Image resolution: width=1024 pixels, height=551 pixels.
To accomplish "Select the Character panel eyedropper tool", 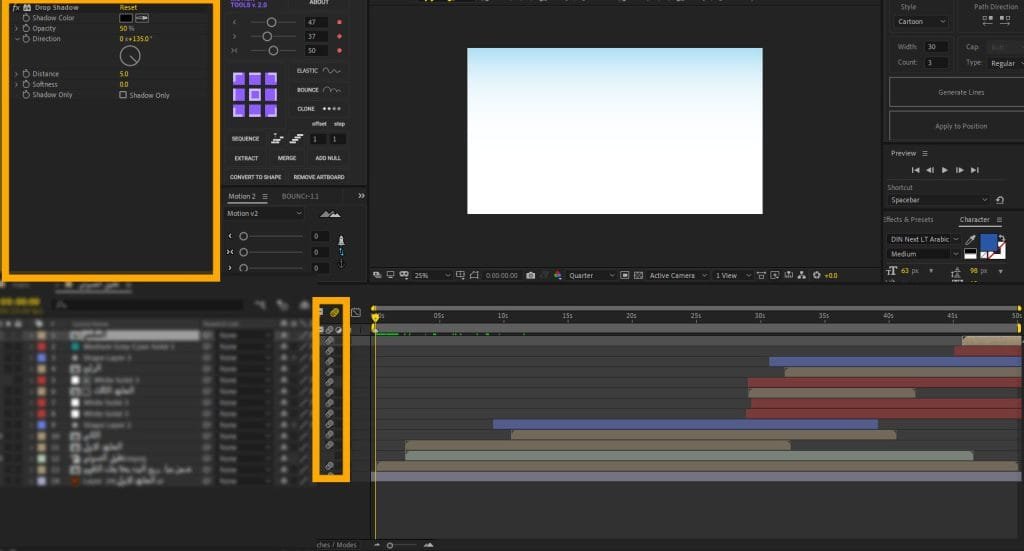I will [x=970, y=240].
